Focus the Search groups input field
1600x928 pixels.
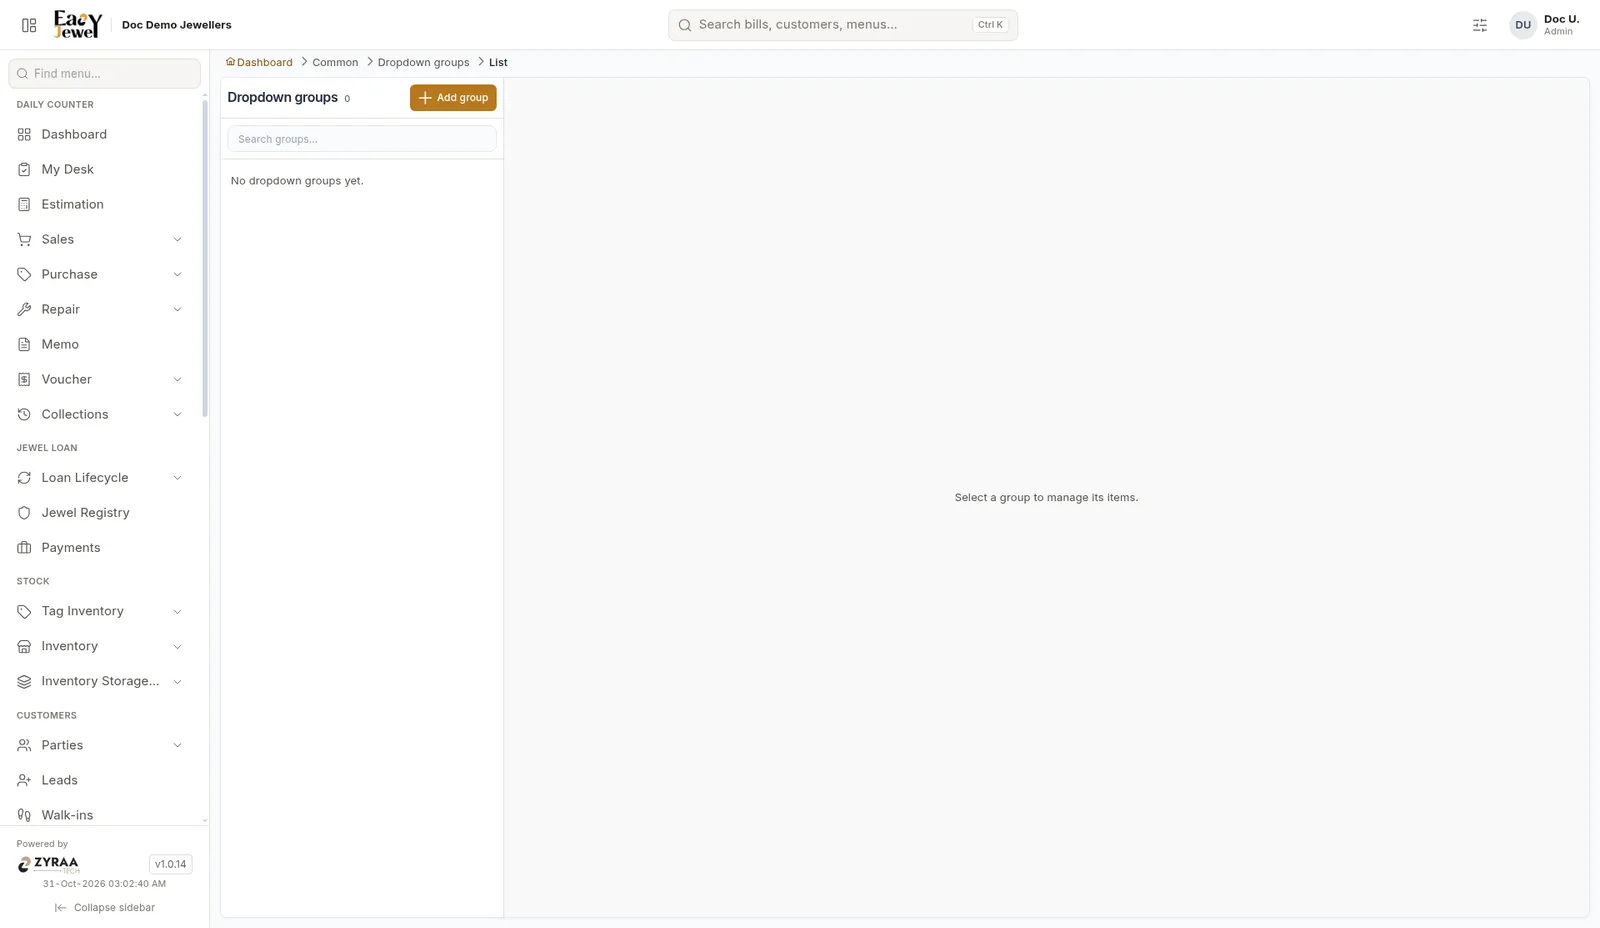pos(362,139)
